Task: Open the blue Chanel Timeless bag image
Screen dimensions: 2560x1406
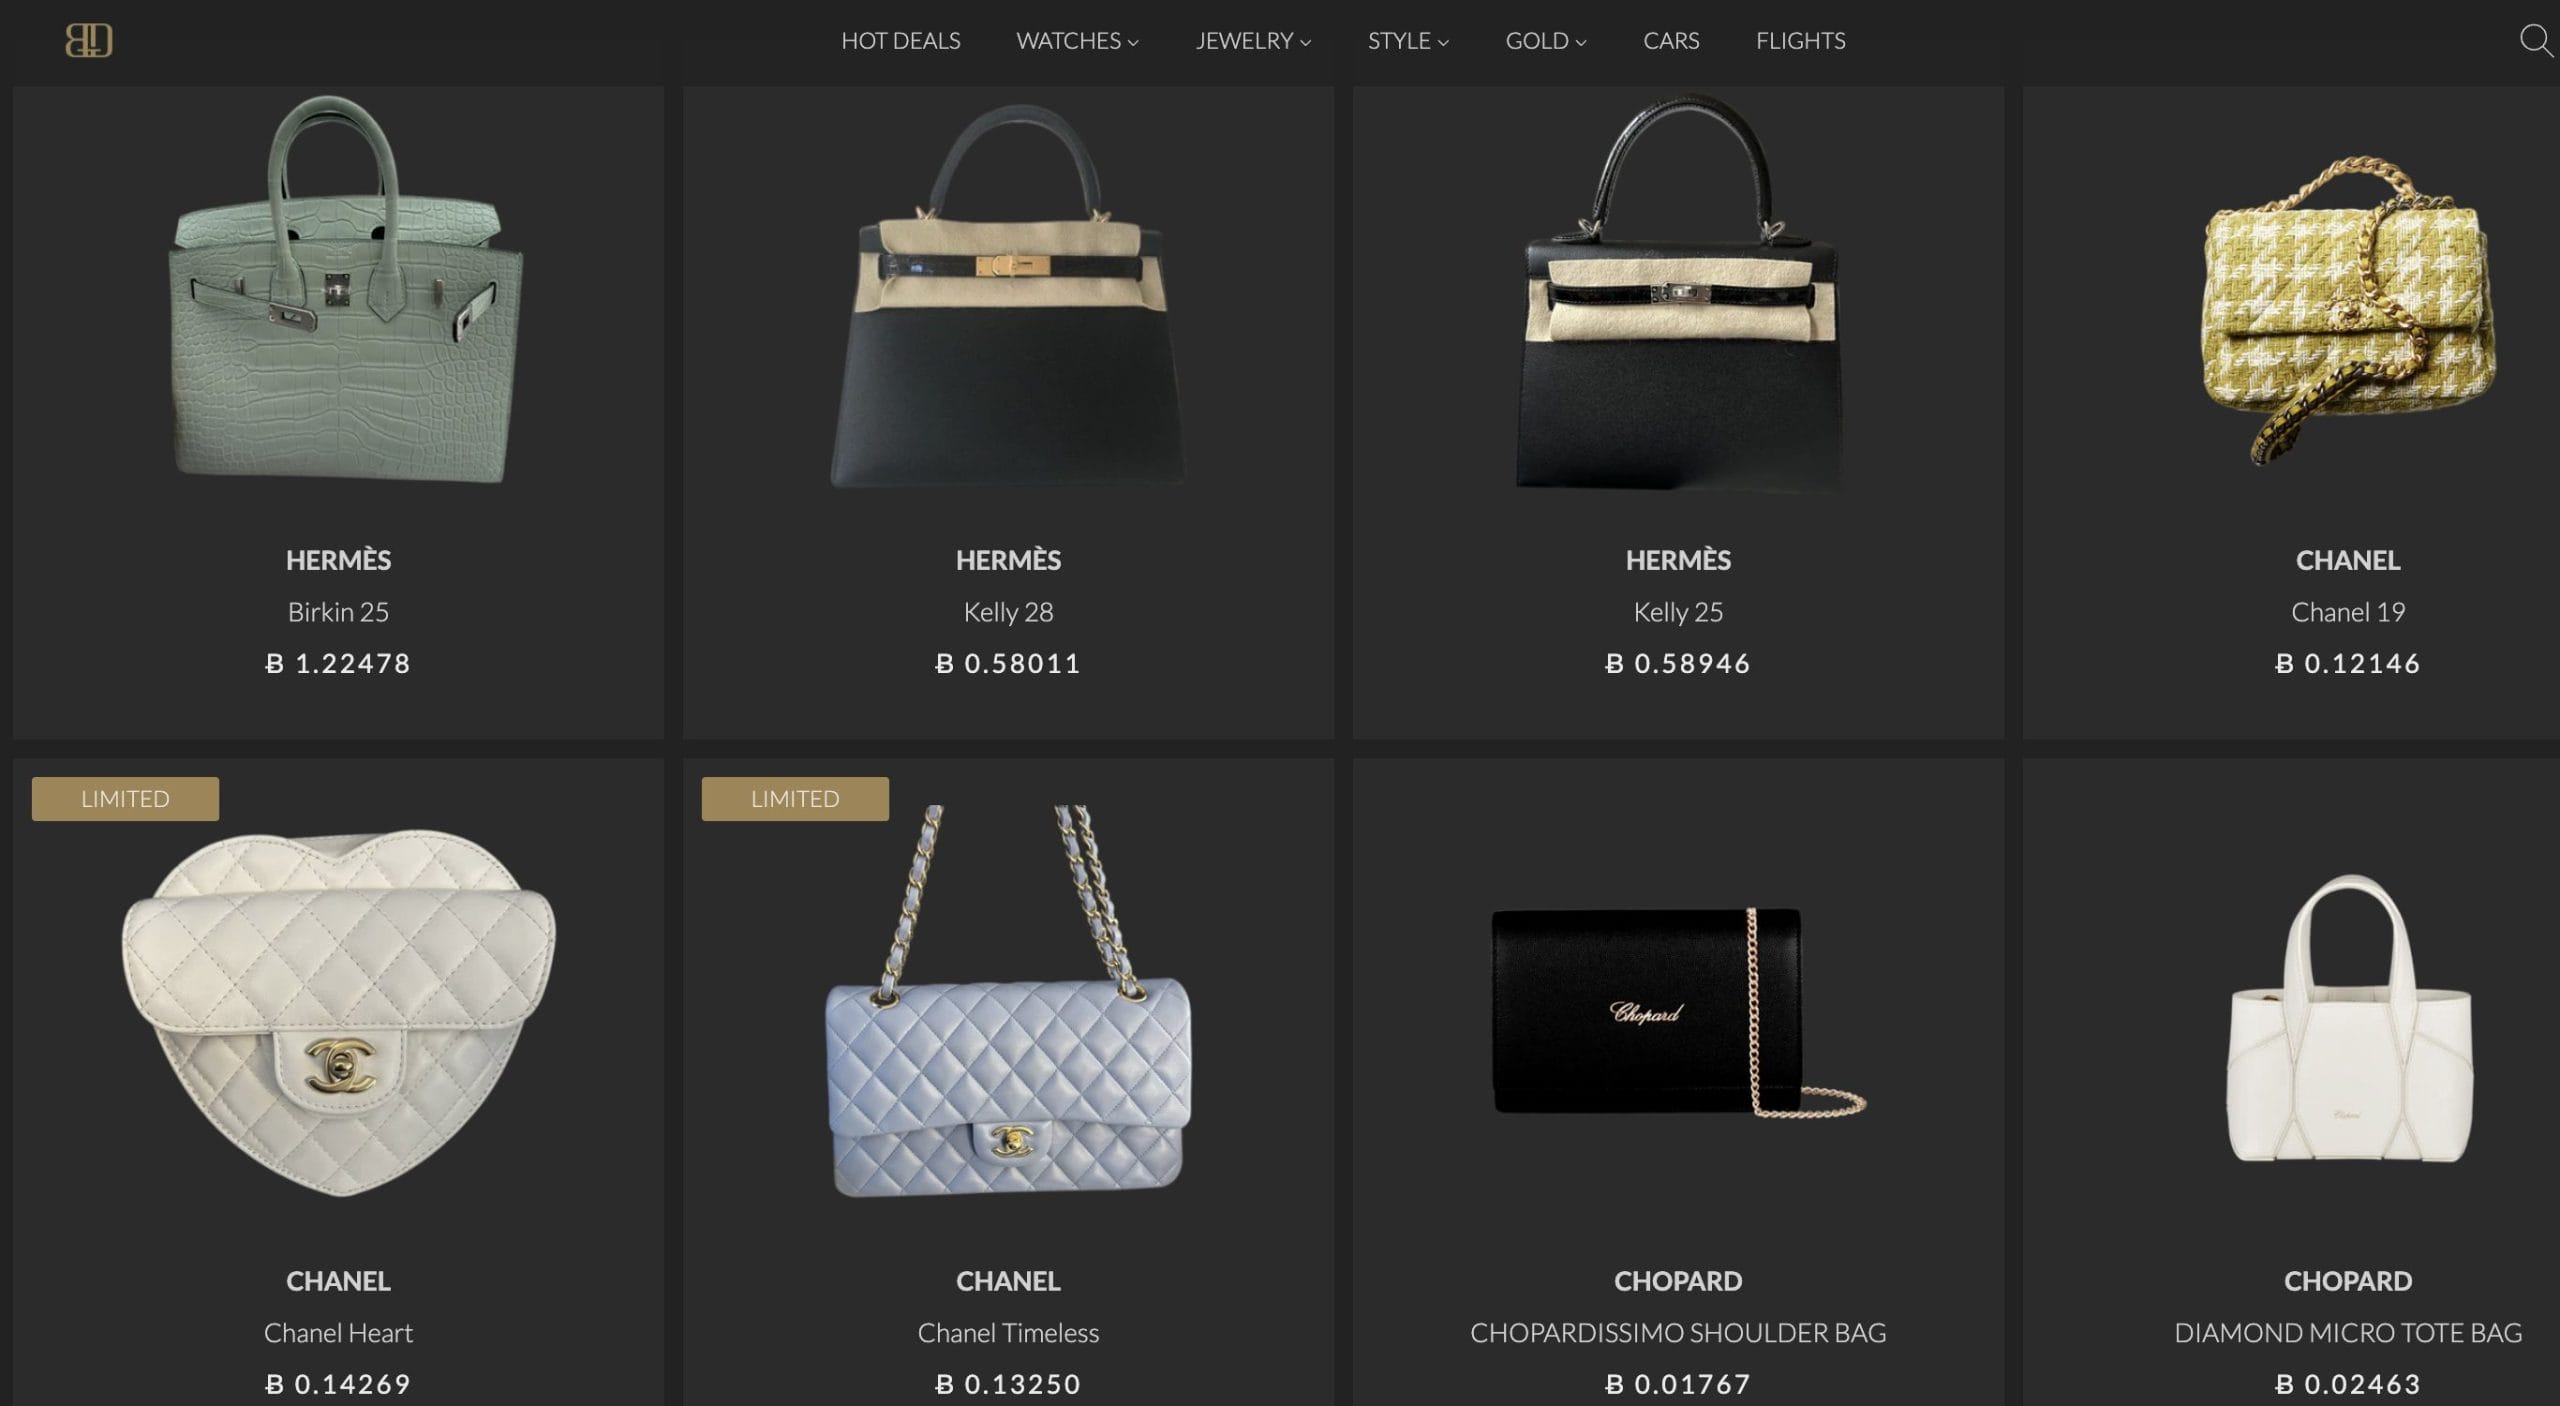Action: coord(1008,1001)
